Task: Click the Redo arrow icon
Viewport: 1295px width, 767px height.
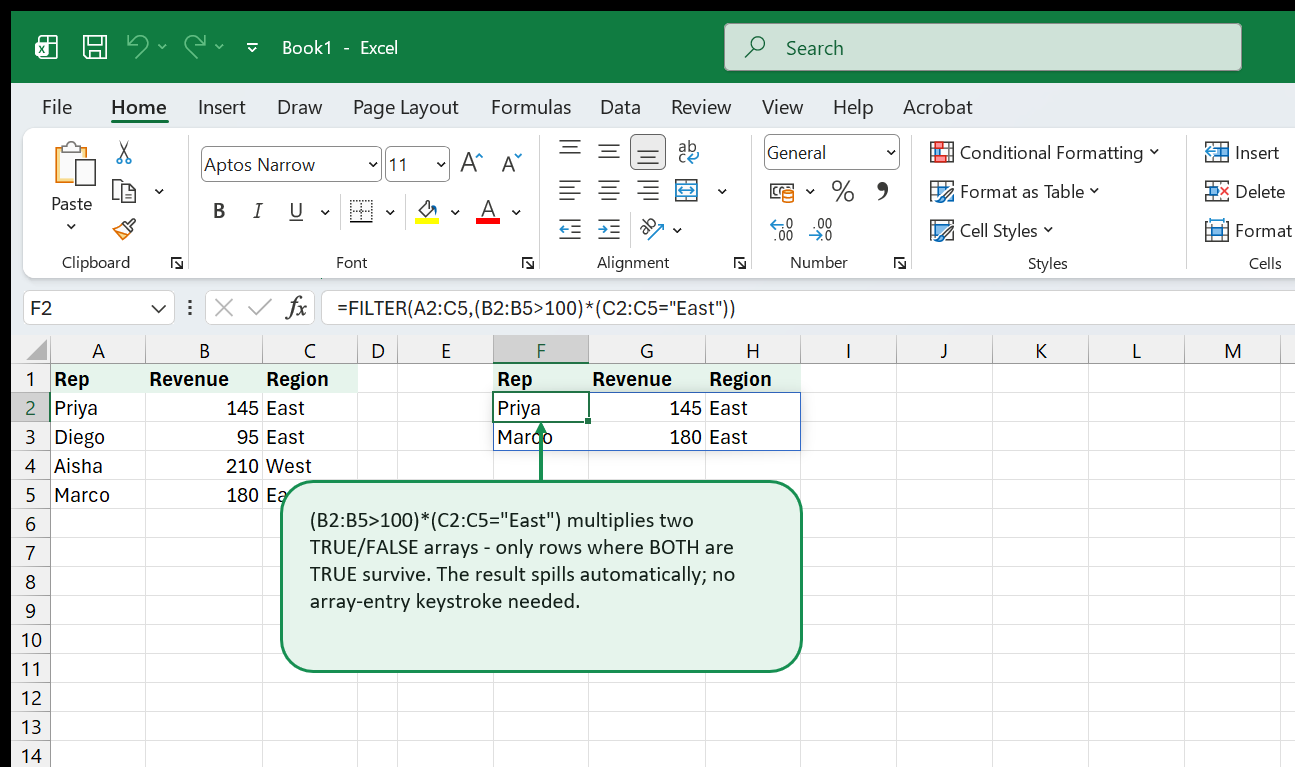Action: [195, 46]
